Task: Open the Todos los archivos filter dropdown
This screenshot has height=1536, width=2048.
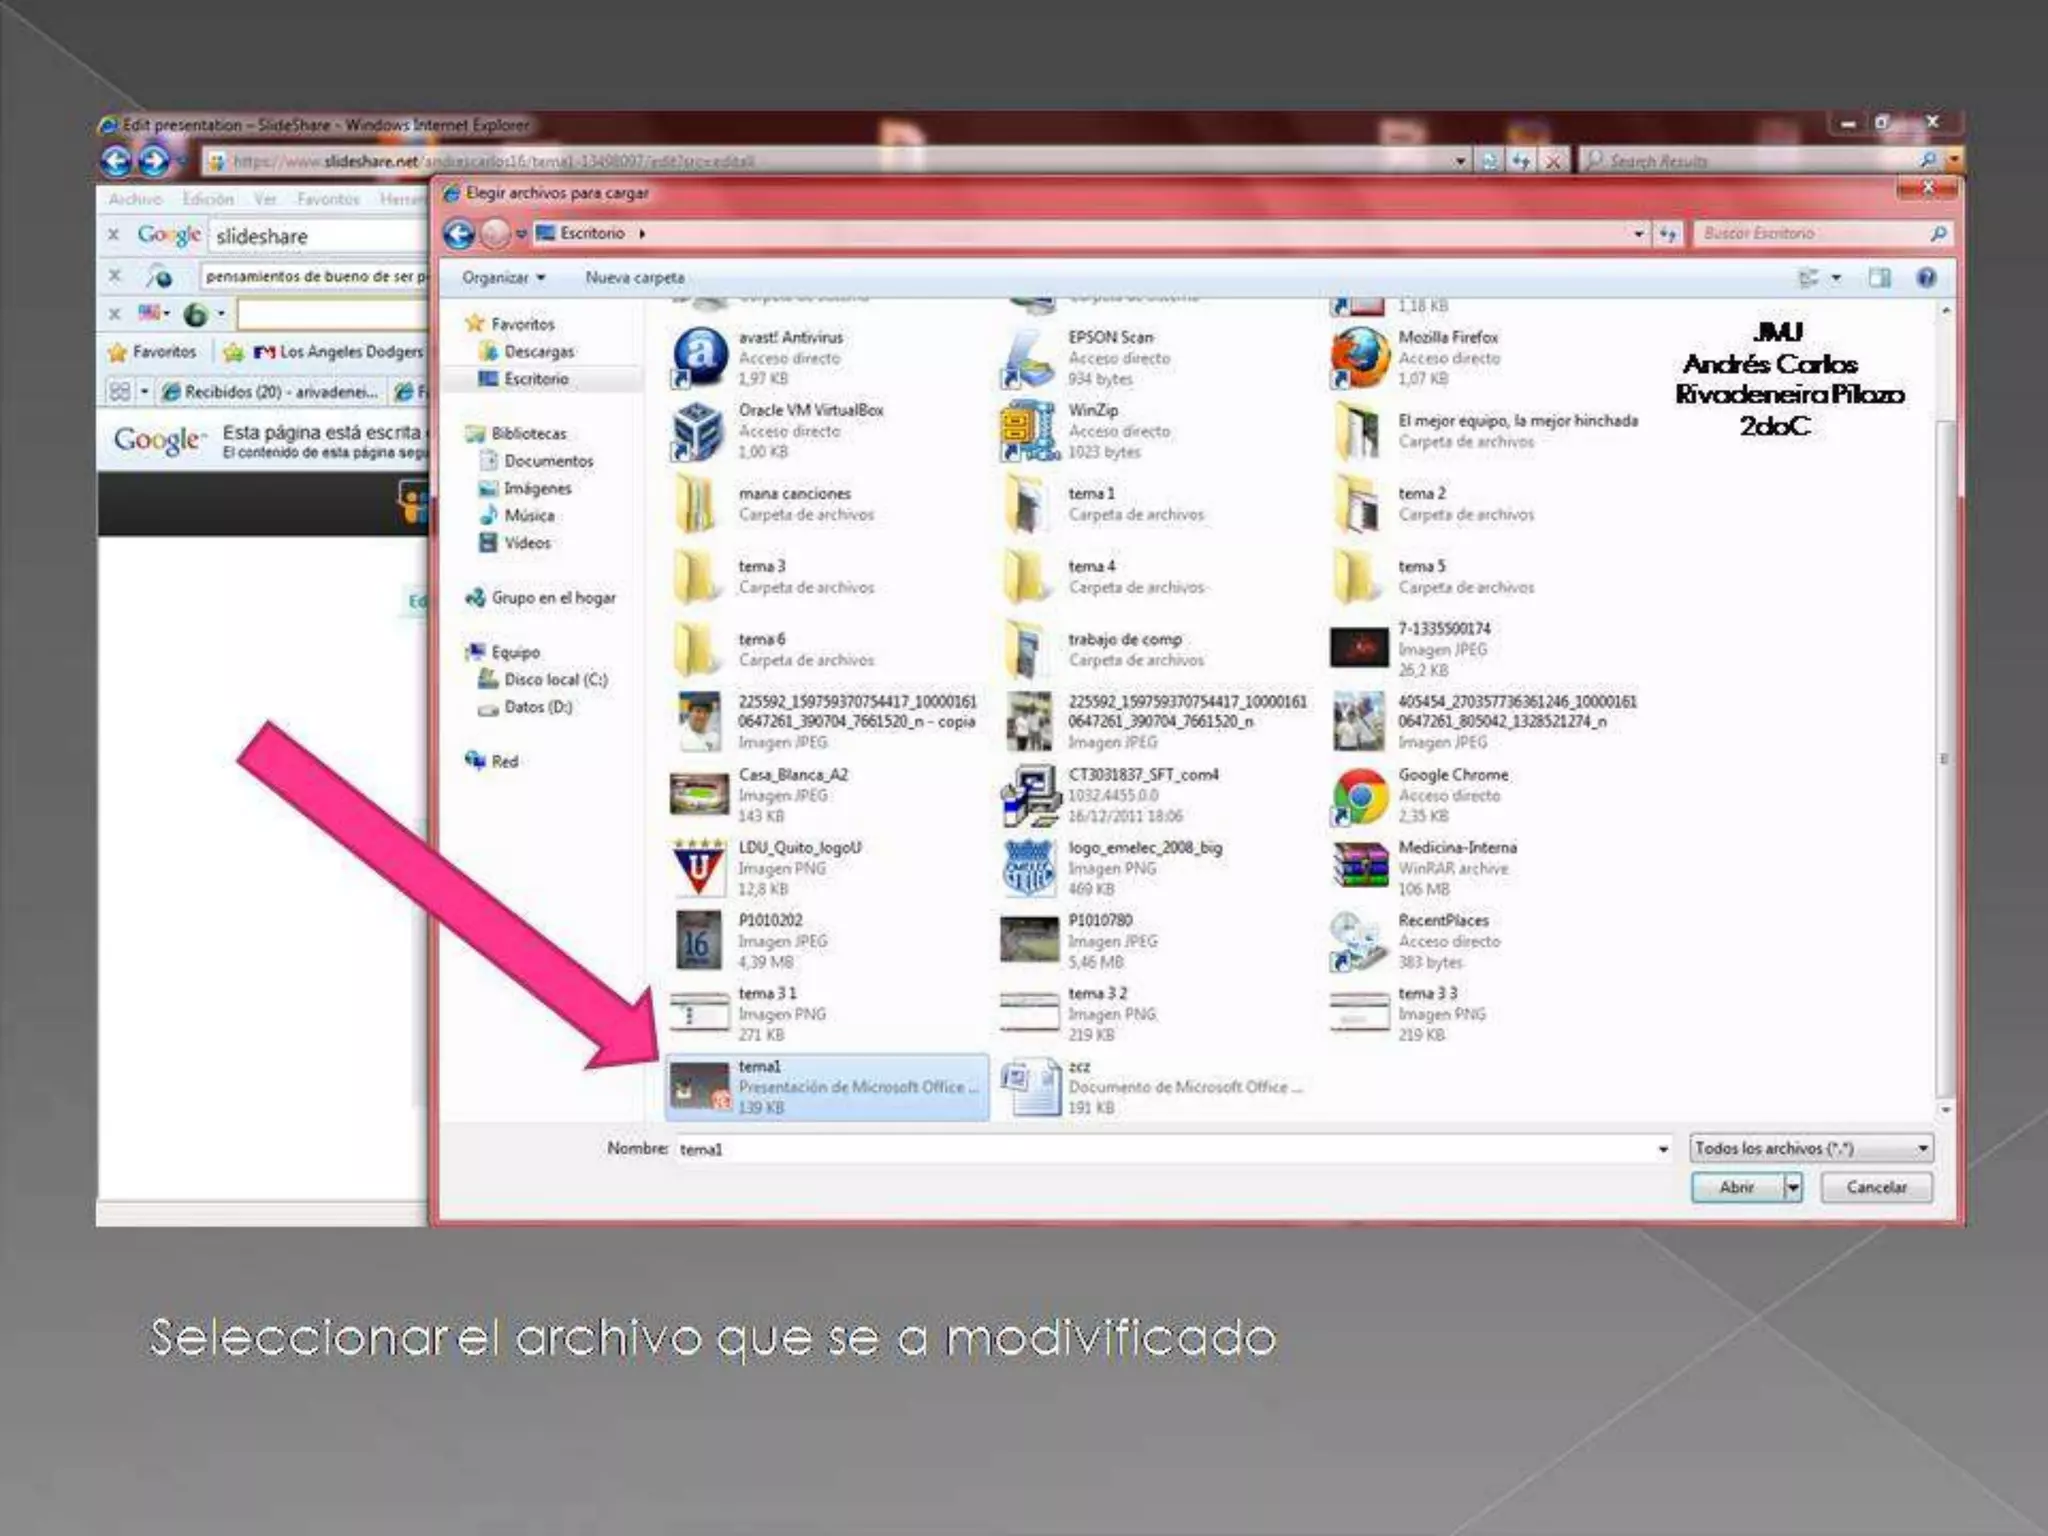Action: (x=1811, y=1148)
